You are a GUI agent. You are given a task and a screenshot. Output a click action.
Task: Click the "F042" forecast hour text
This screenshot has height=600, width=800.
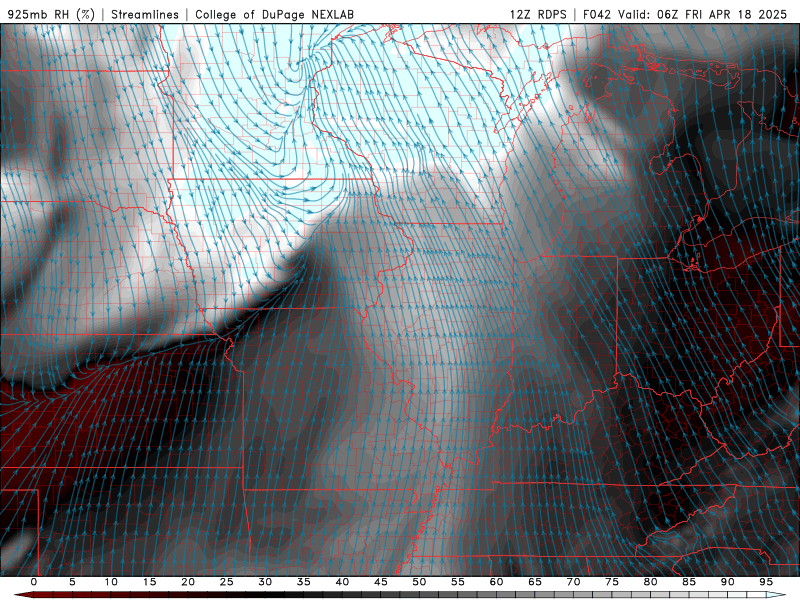(597, 14)
